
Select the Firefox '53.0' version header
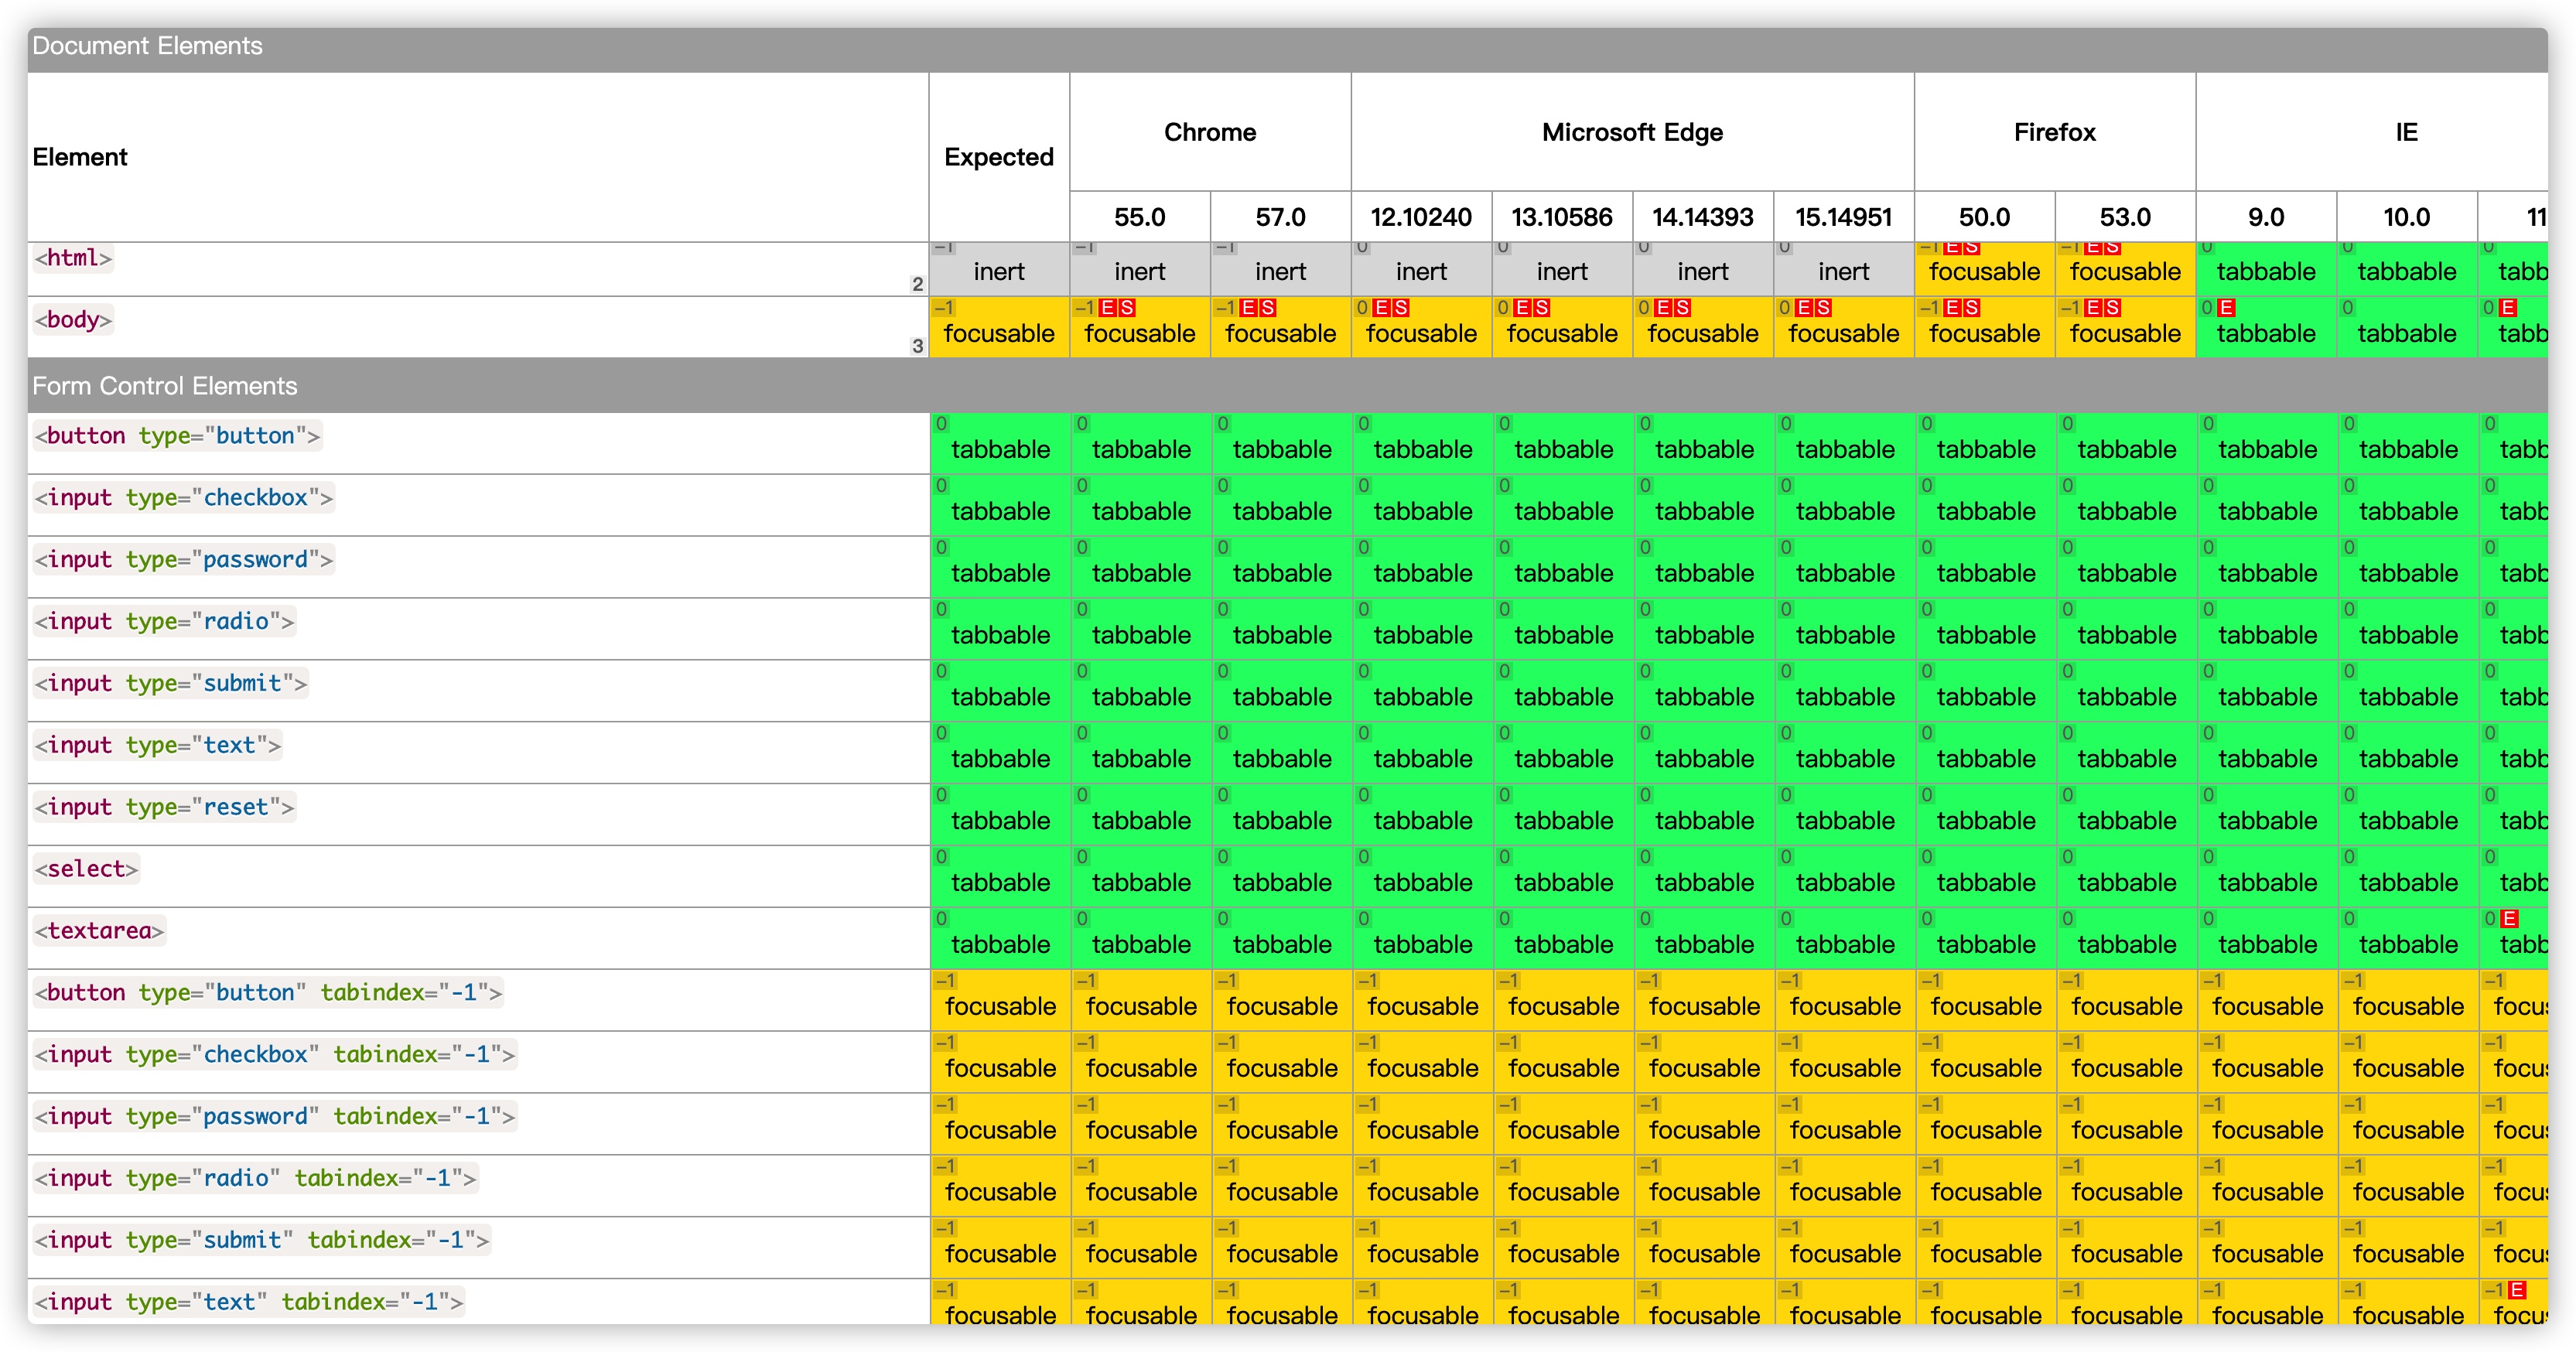[x=2125, y=217]
